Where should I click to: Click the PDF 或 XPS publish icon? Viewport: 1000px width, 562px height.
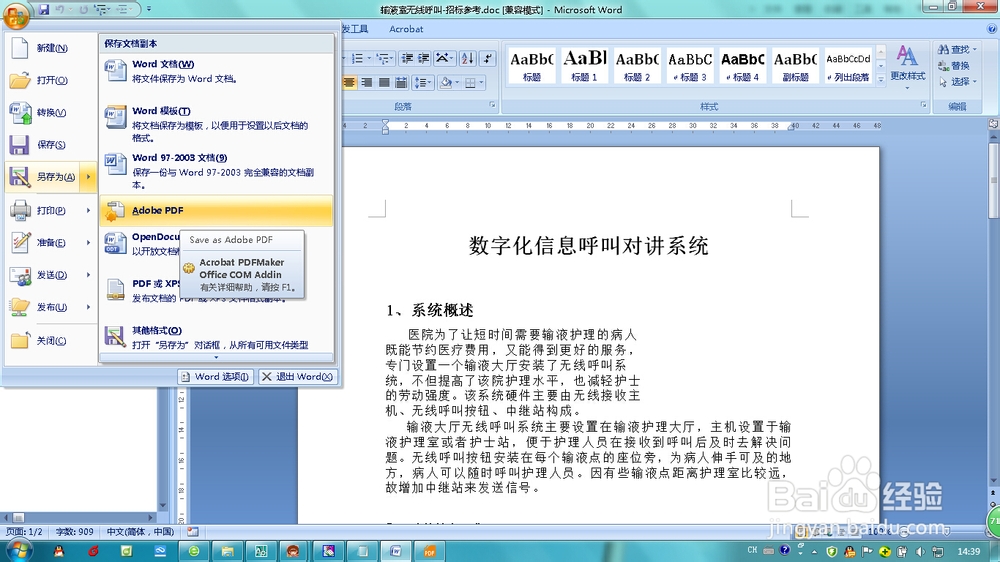pyautogui.click(x=115, y=290)
